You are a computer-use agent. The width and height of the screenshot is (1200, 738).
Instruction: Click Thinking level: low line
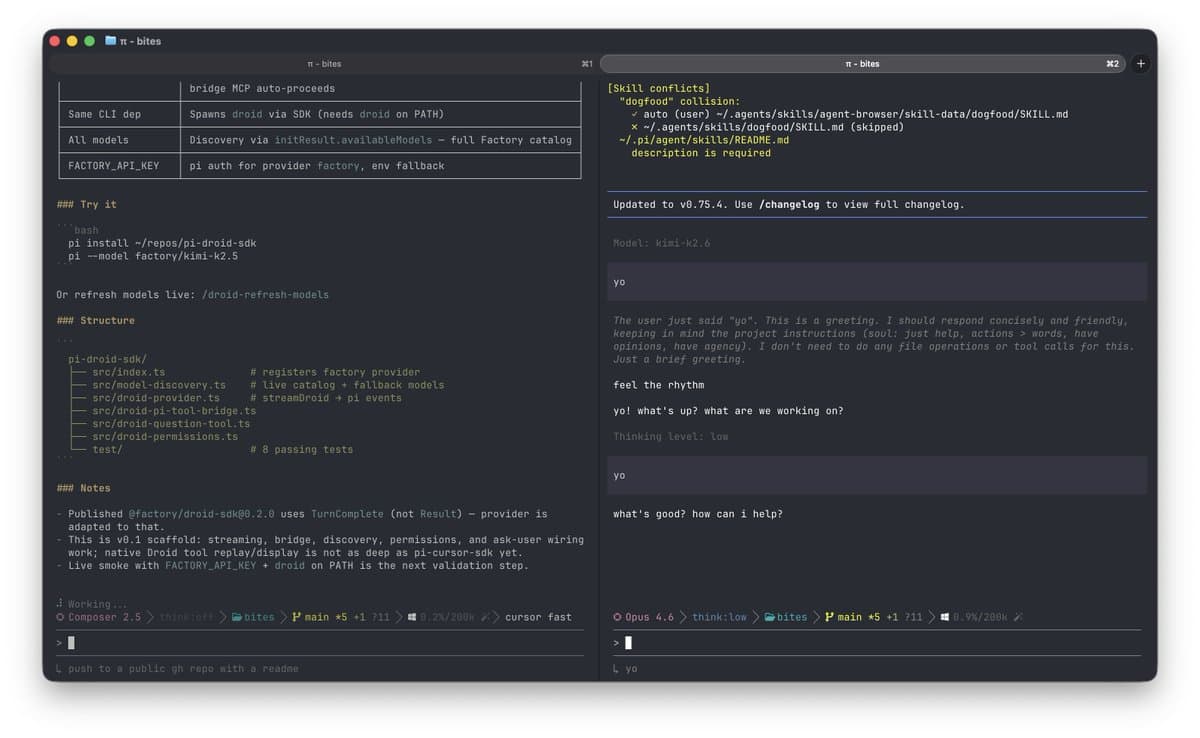(x=670, y=437)
